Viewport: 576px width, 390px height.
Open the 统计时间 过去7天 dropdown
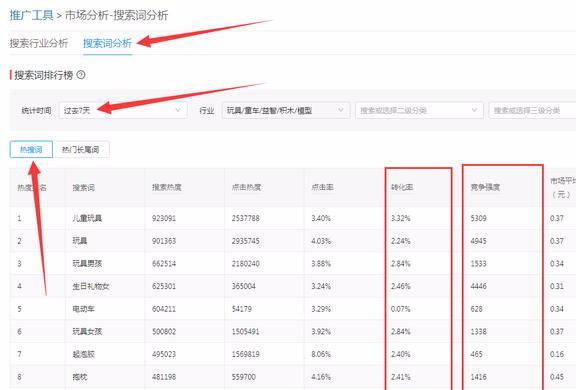coord(123,110)
